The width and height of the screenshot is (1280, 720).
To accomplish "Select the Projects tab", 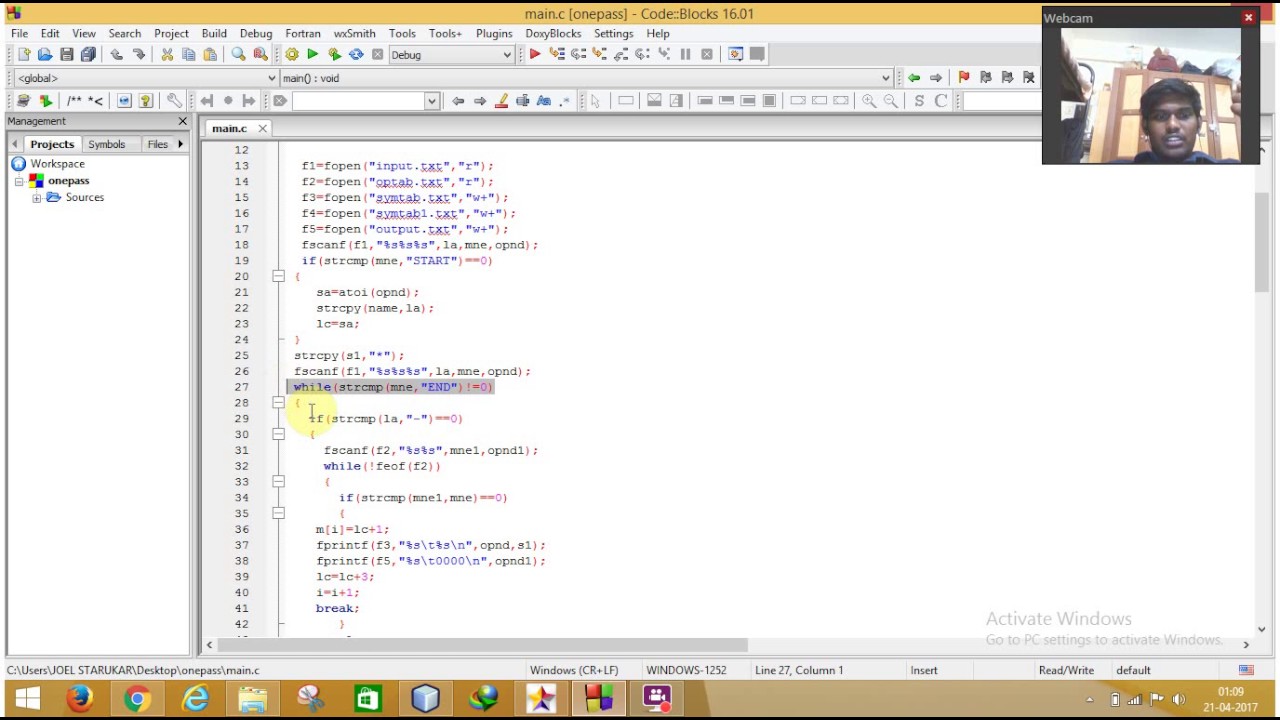I will pyautogui.click(x=52, y=144).
